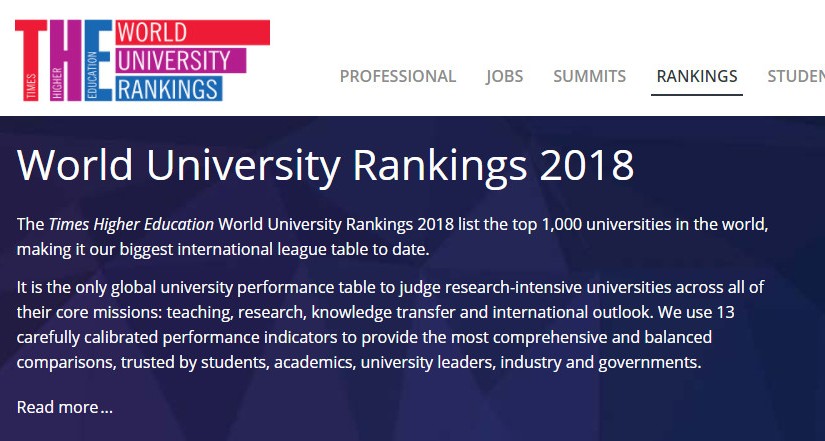Click the red T letter in the logo

[x=38, y=35]
